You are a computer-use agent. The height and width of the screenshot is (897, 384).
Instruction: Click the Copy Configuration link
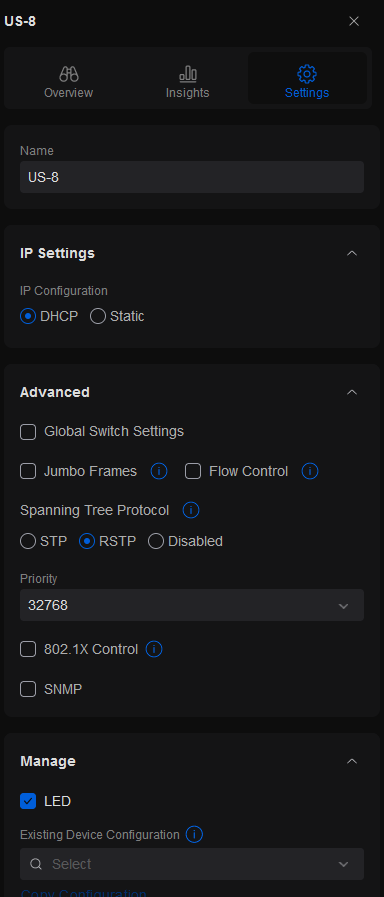tap(83, 892)
